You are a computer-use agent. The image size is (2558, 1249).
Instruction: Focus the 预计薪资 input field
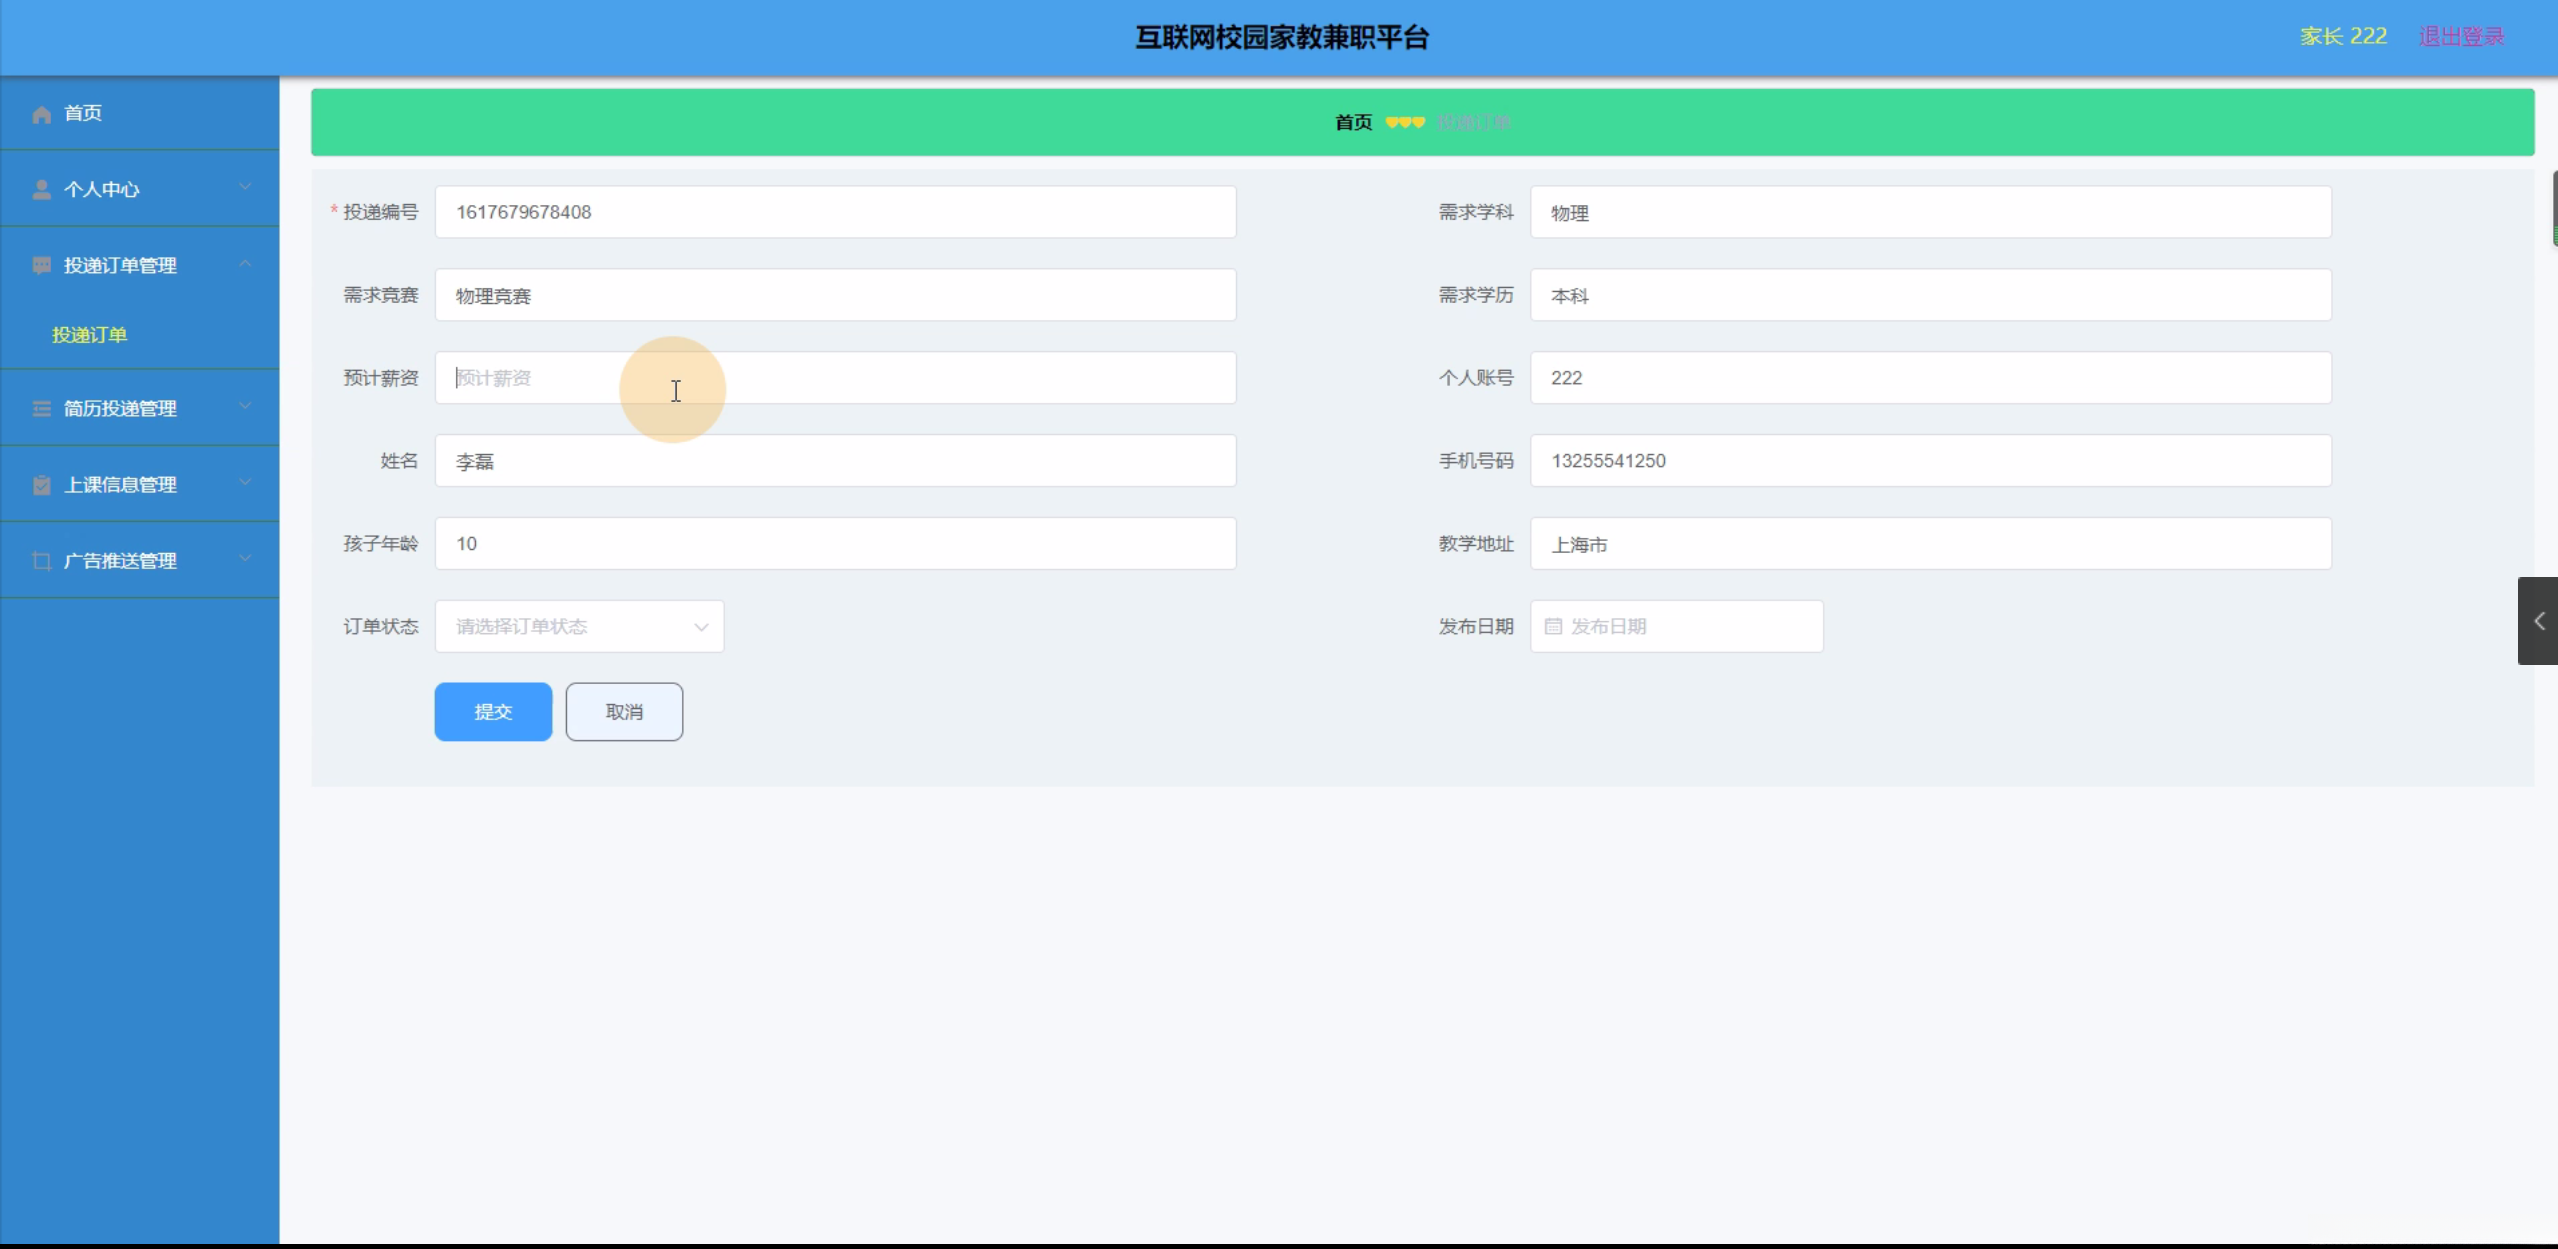(835, 378)
